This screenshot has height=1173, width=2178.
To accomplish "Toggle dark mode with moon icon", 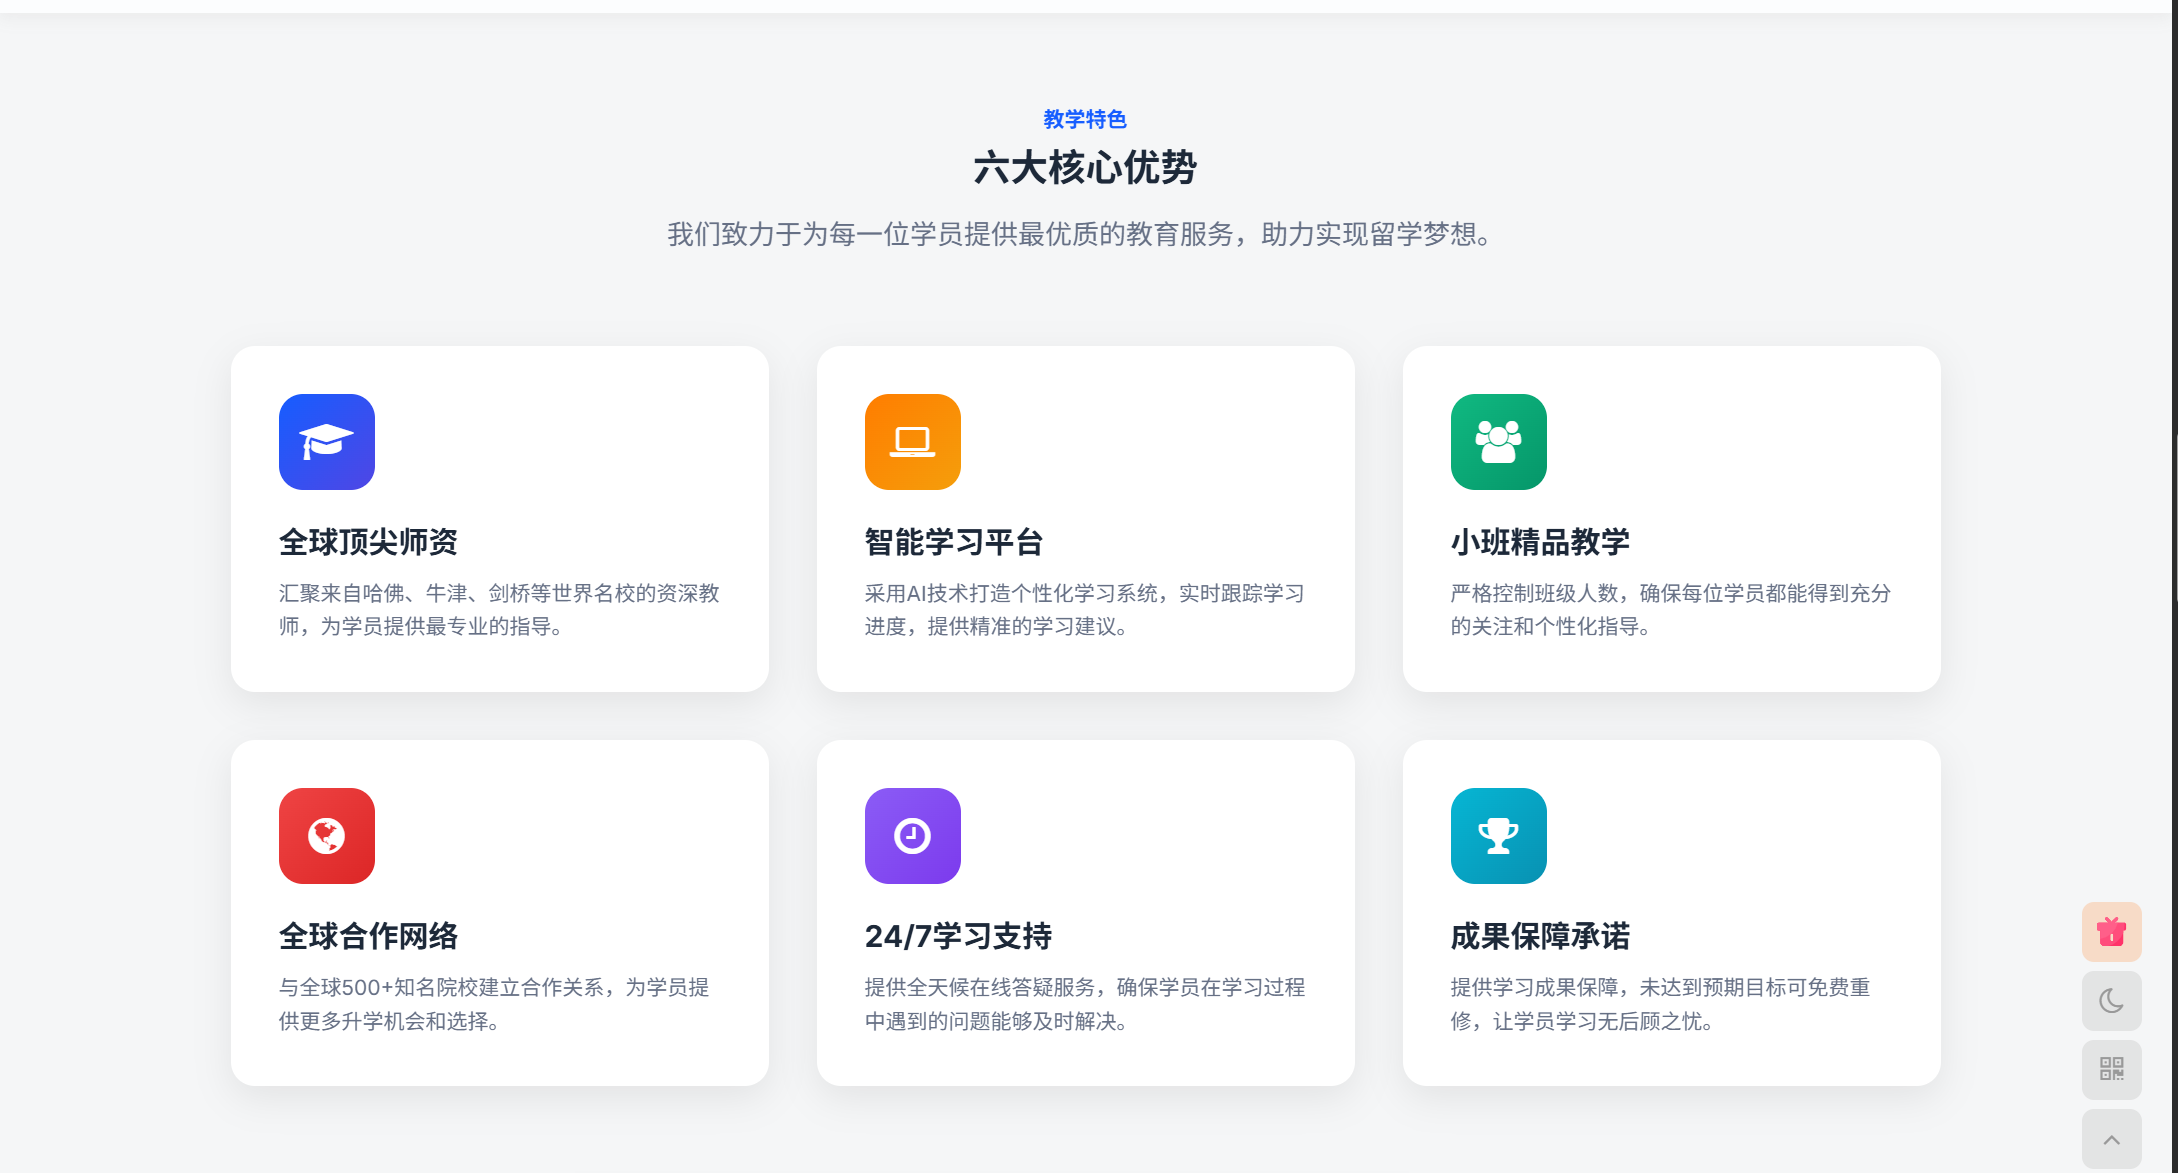I will (2112, 1001).
